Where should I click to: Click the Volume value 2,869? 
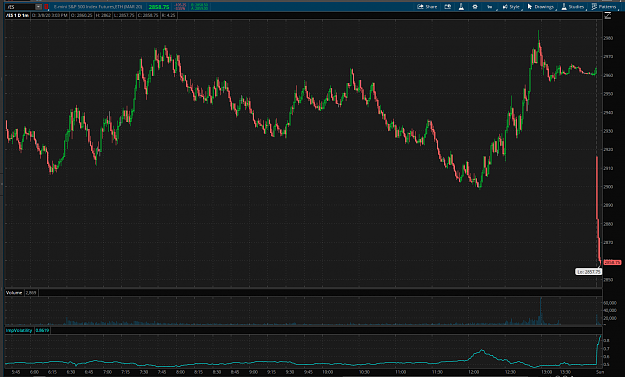(31, 293)
